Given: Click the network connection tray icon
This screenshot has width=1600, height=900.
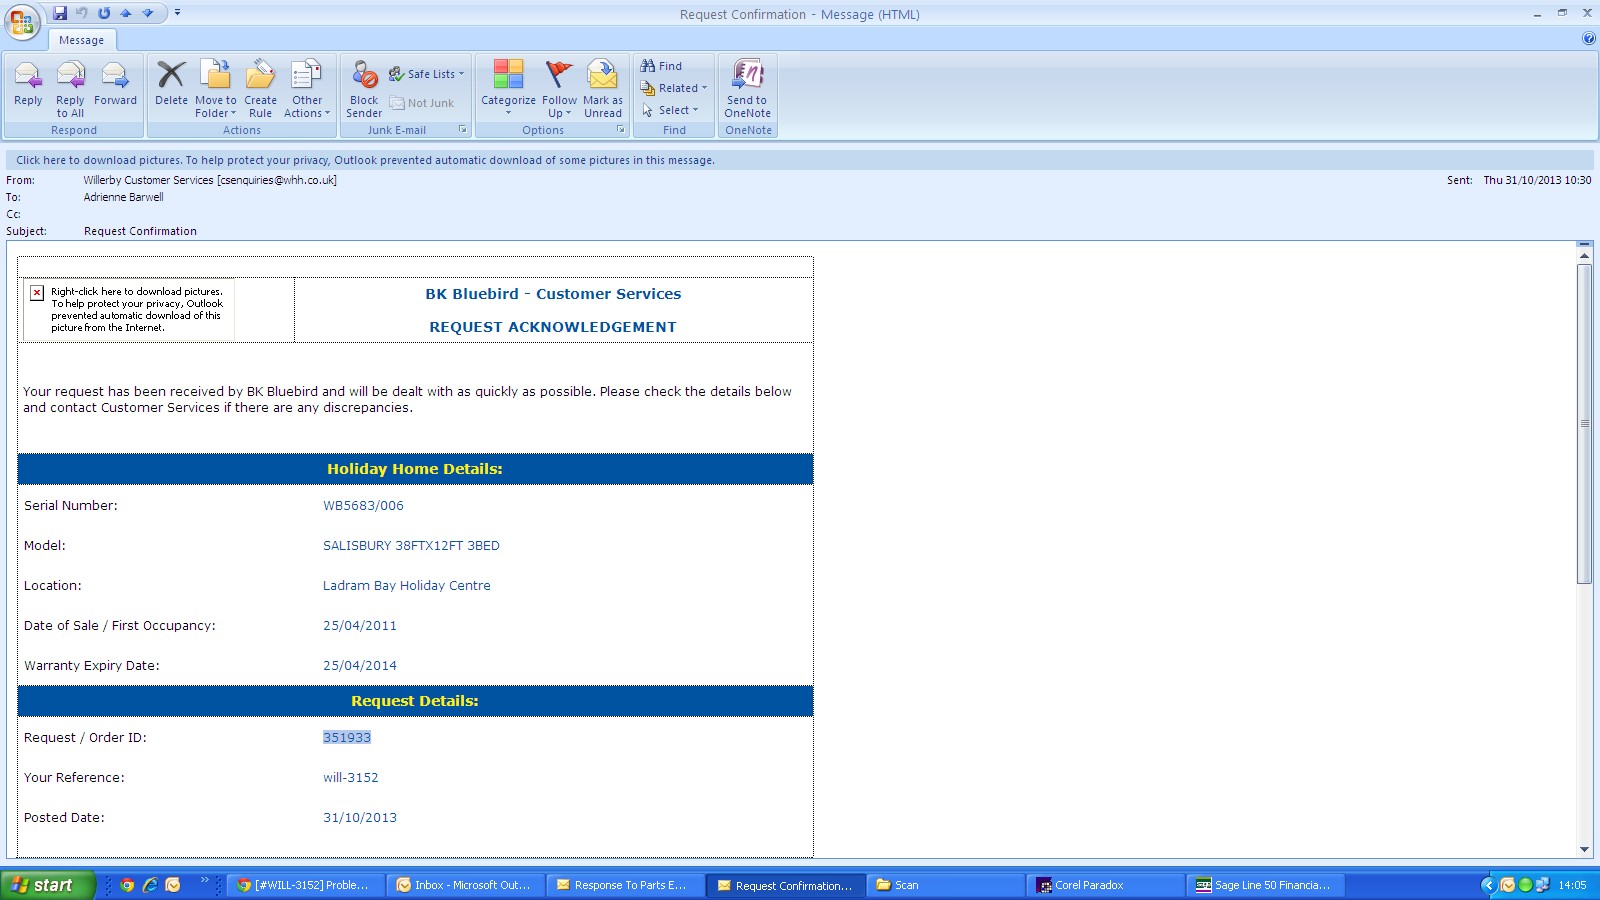Looking at the screenshot, I should pyautogui.click(x=1542, y=885).
